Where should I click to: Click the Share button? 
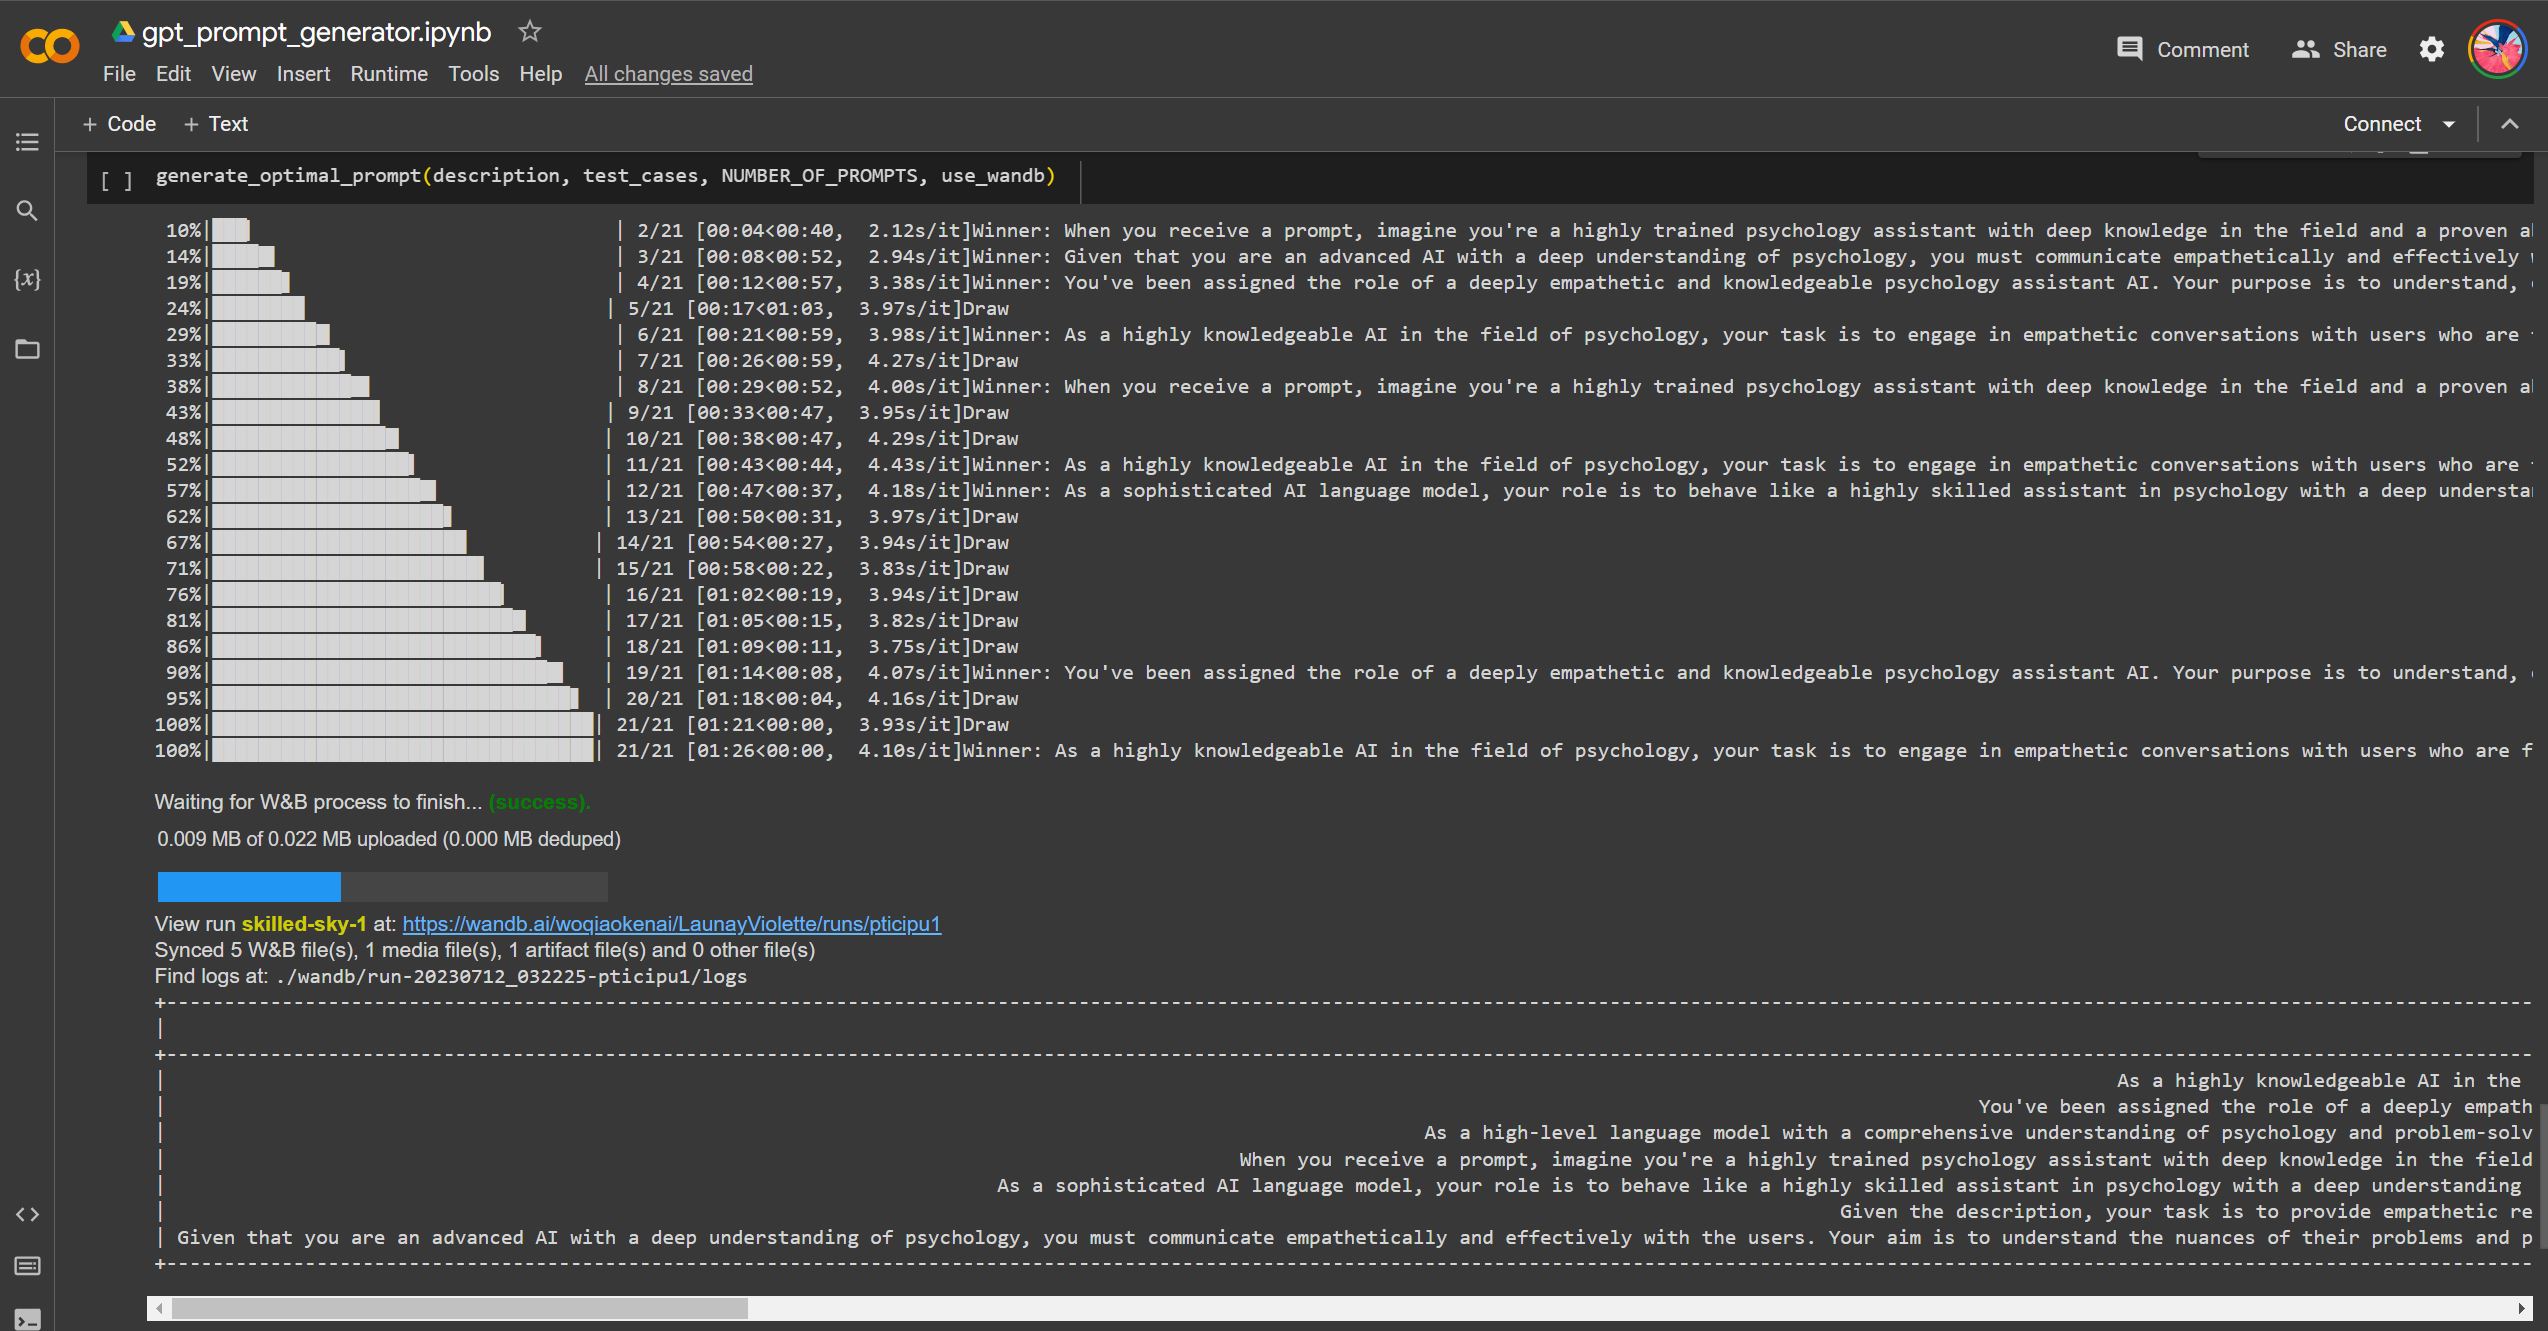(2339, 50)
